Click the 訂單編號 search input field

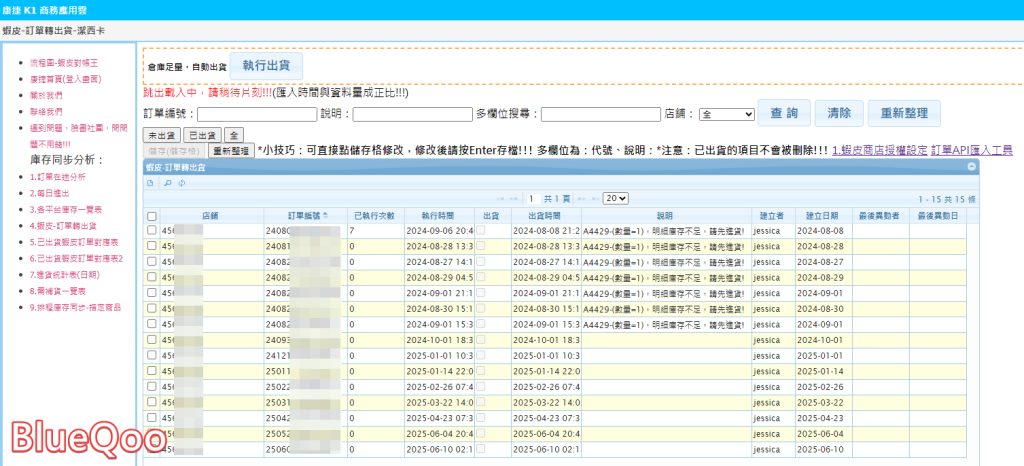pyautogui.click(x=257, y=114)
